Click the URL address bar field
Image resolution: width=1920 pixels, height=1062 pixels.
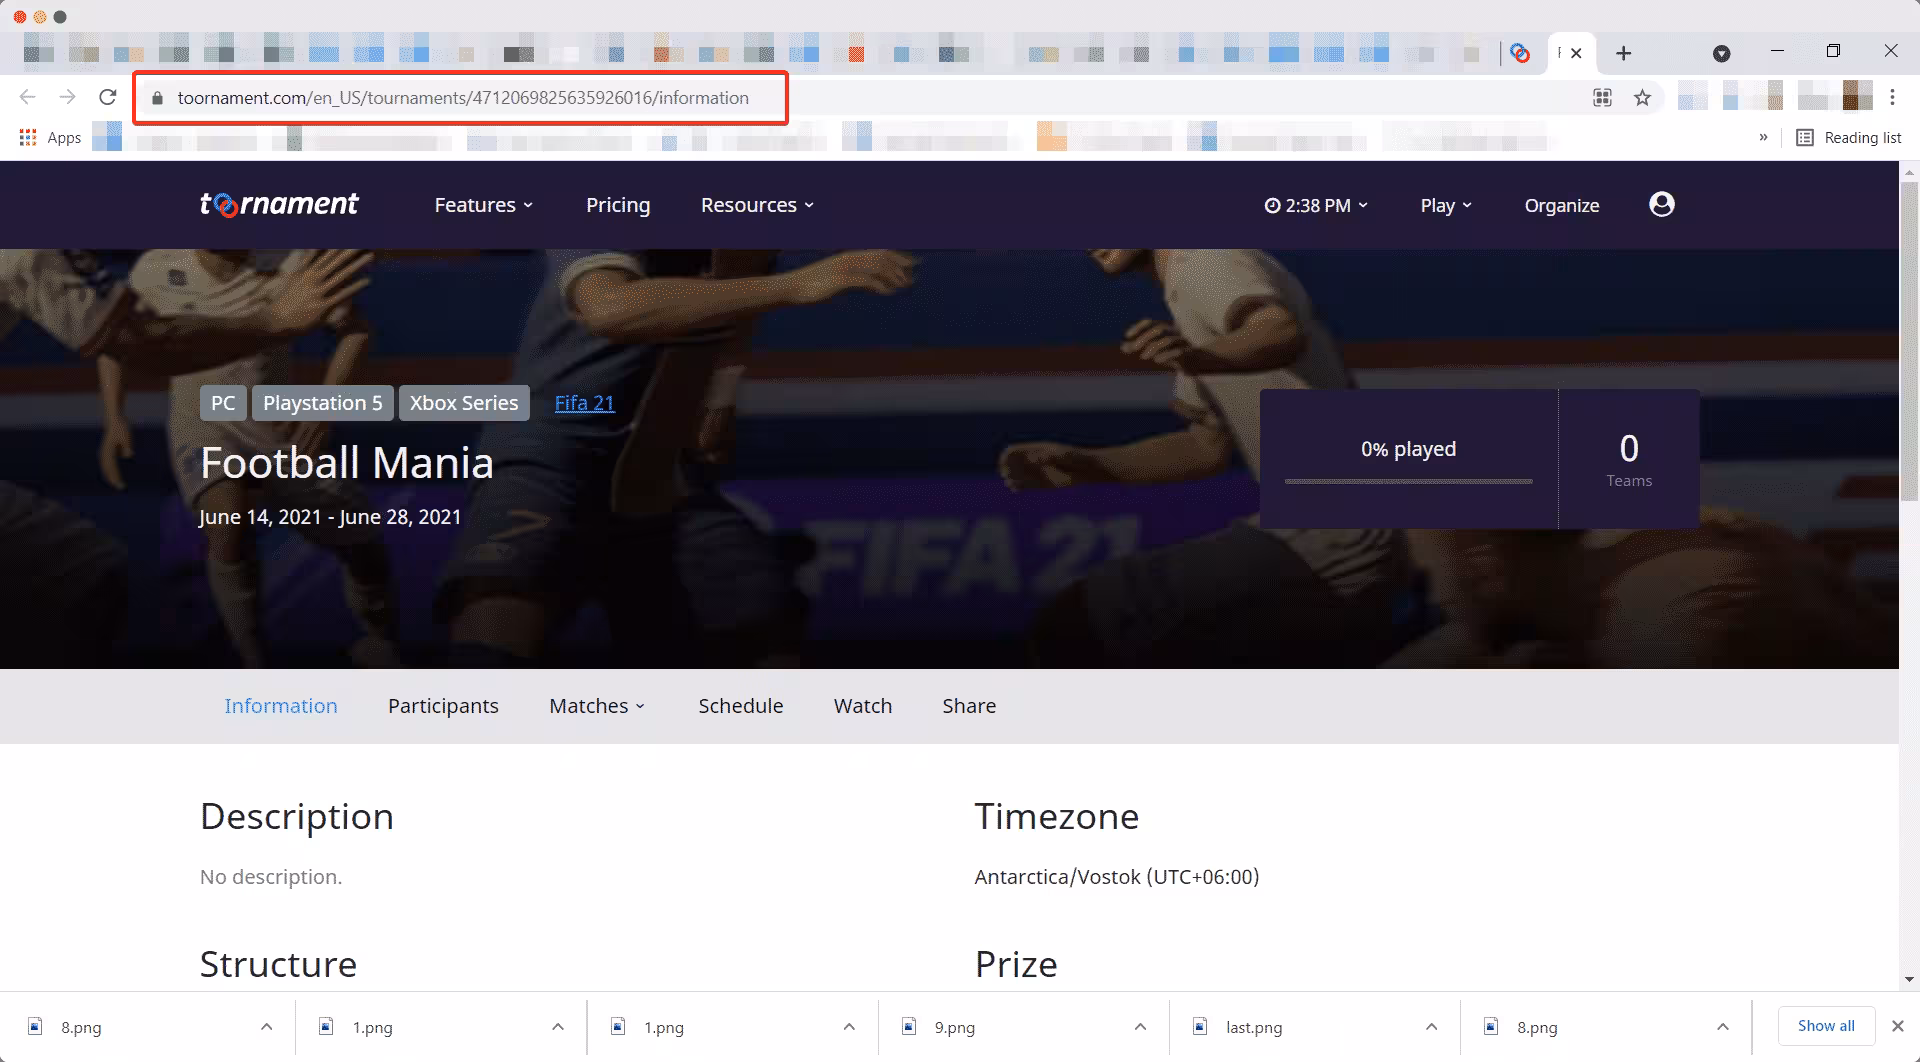point(461,98)
